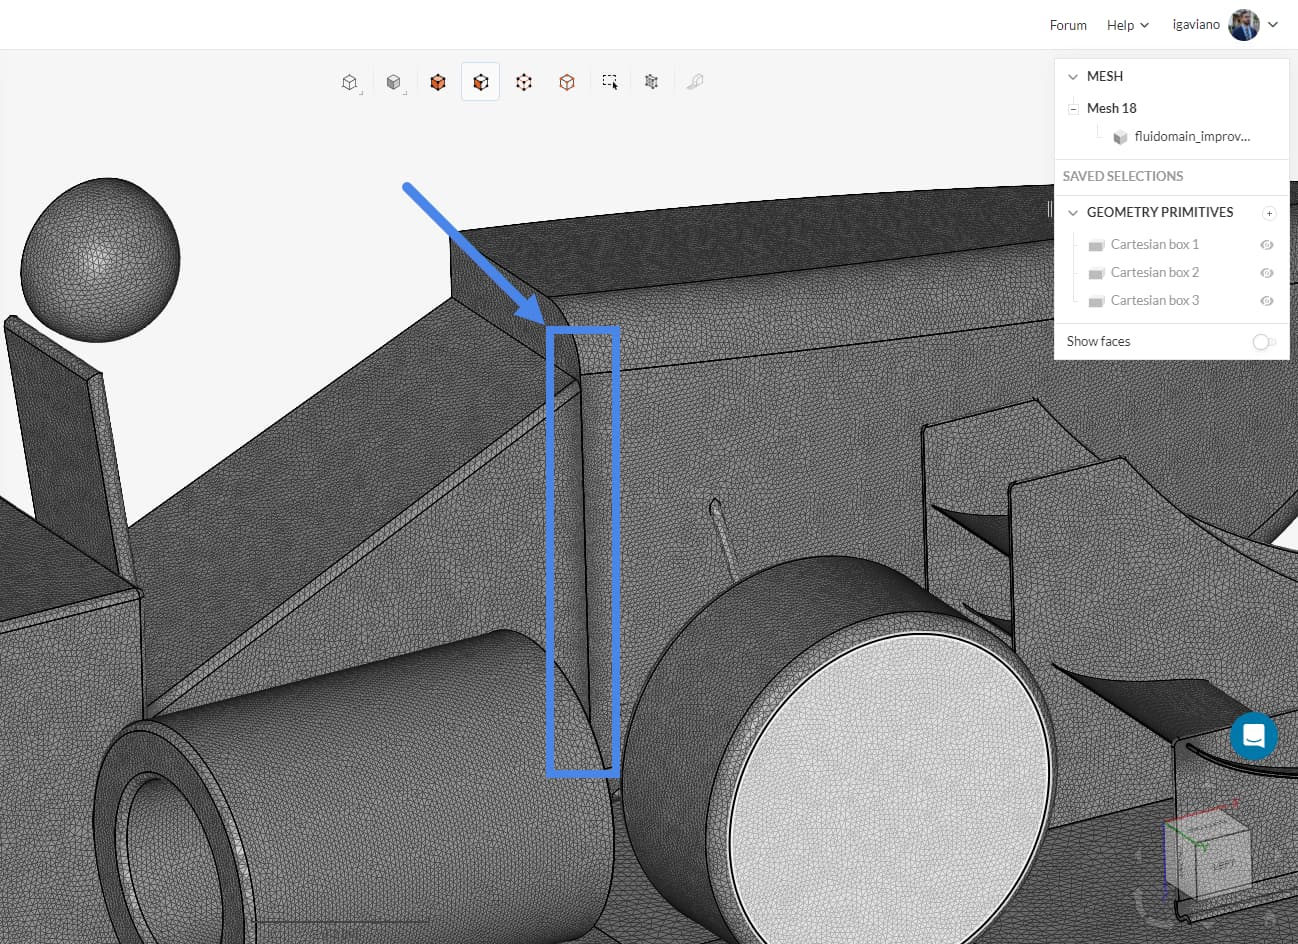Click the igaviano username
1298x944 pixels.
tap(1196, 25)
